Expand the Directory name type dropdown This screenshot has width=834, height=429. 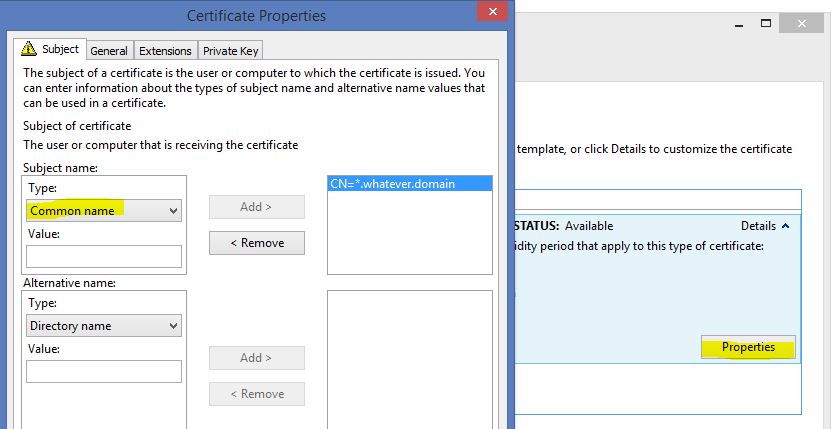click(x=103, y=326)
